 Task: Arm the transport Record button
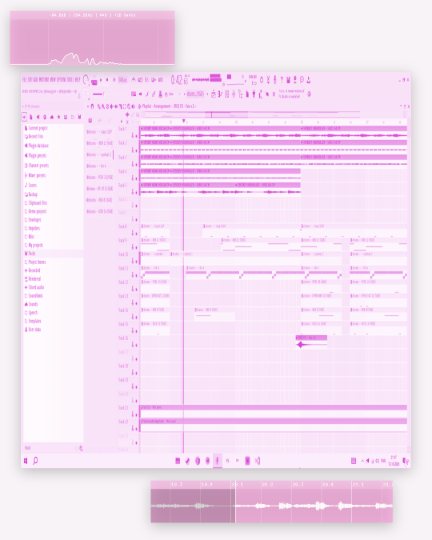114,80
